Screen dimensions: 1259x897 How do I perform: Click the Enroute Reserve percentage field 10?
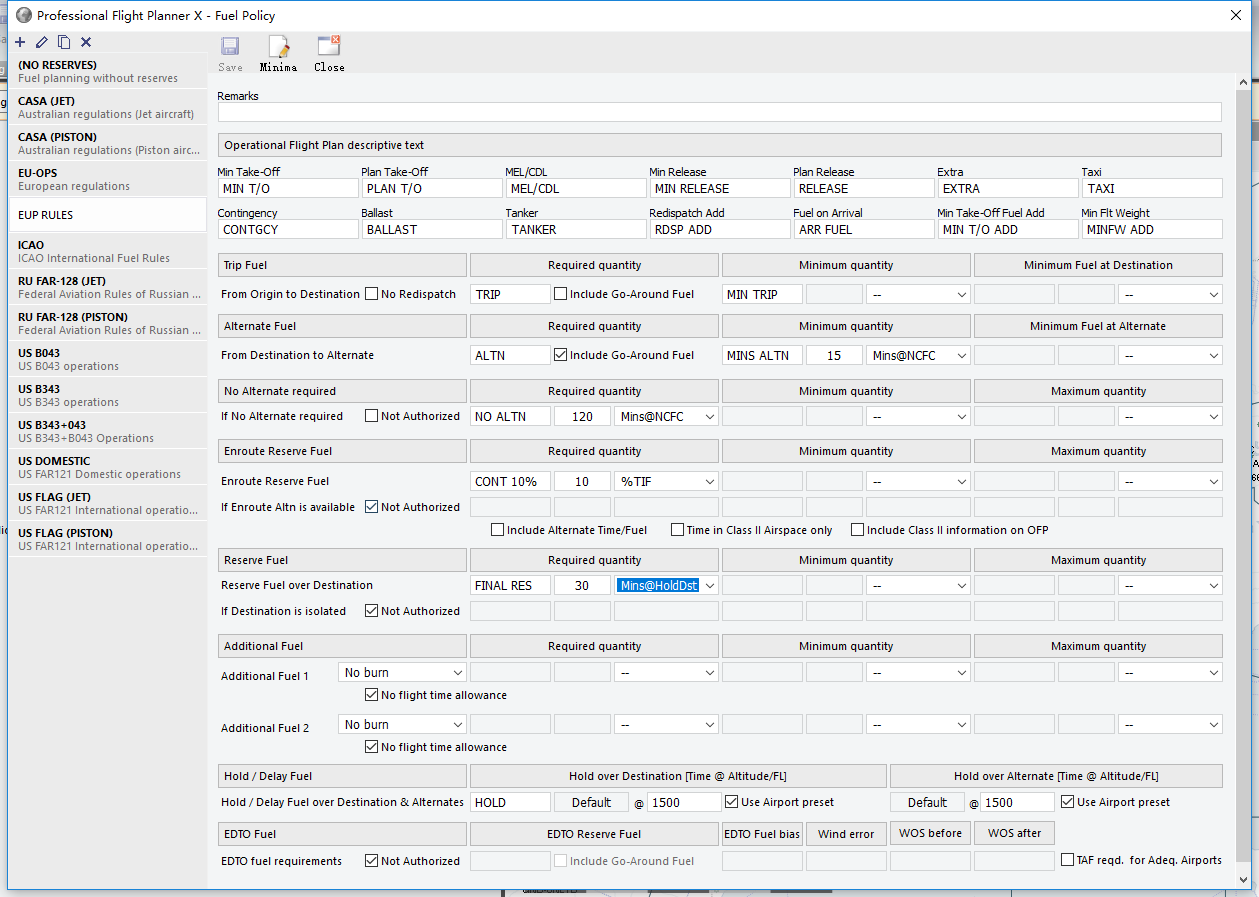click(x=582, y=481)
